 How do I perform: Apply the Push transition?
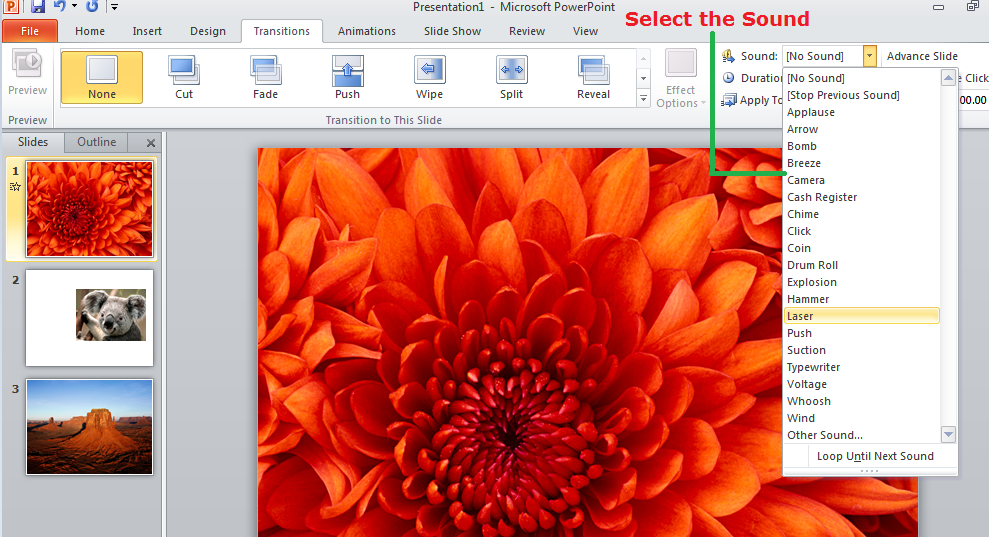pyautogui.click(x=348, y=77)
